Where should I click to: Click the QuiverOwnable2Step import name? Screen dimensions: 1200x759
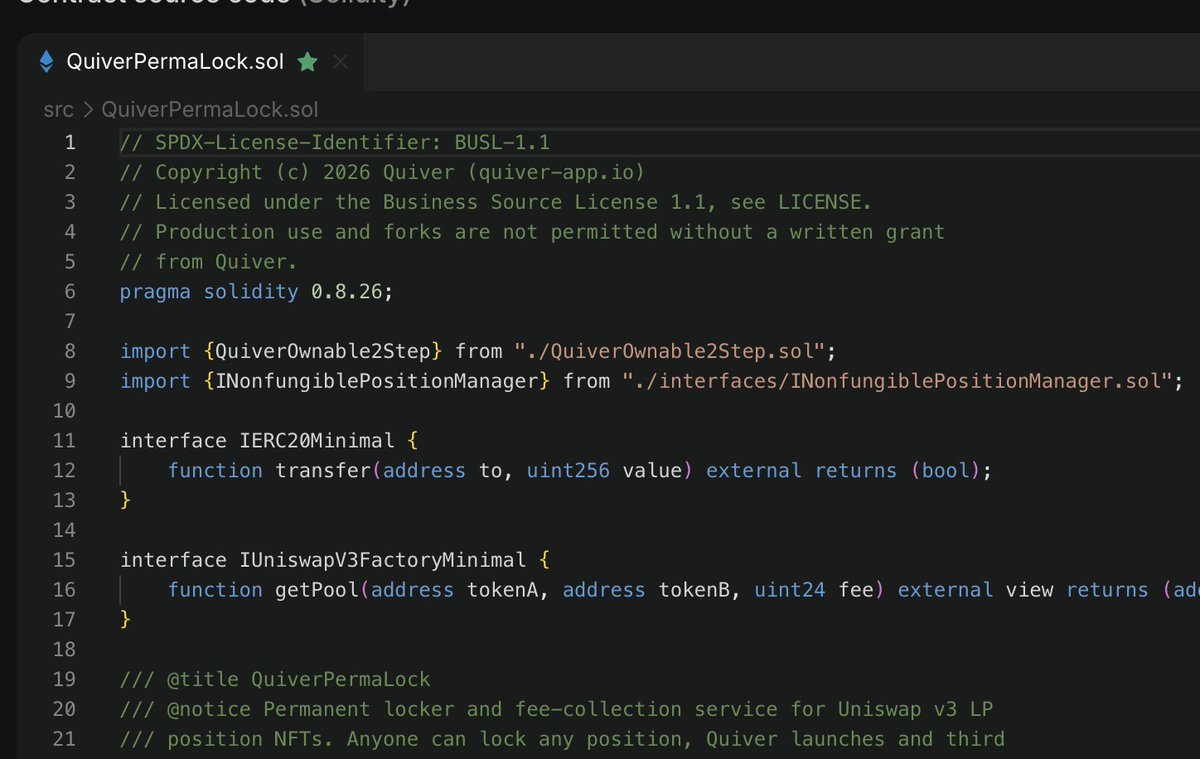tap(323, 351)
